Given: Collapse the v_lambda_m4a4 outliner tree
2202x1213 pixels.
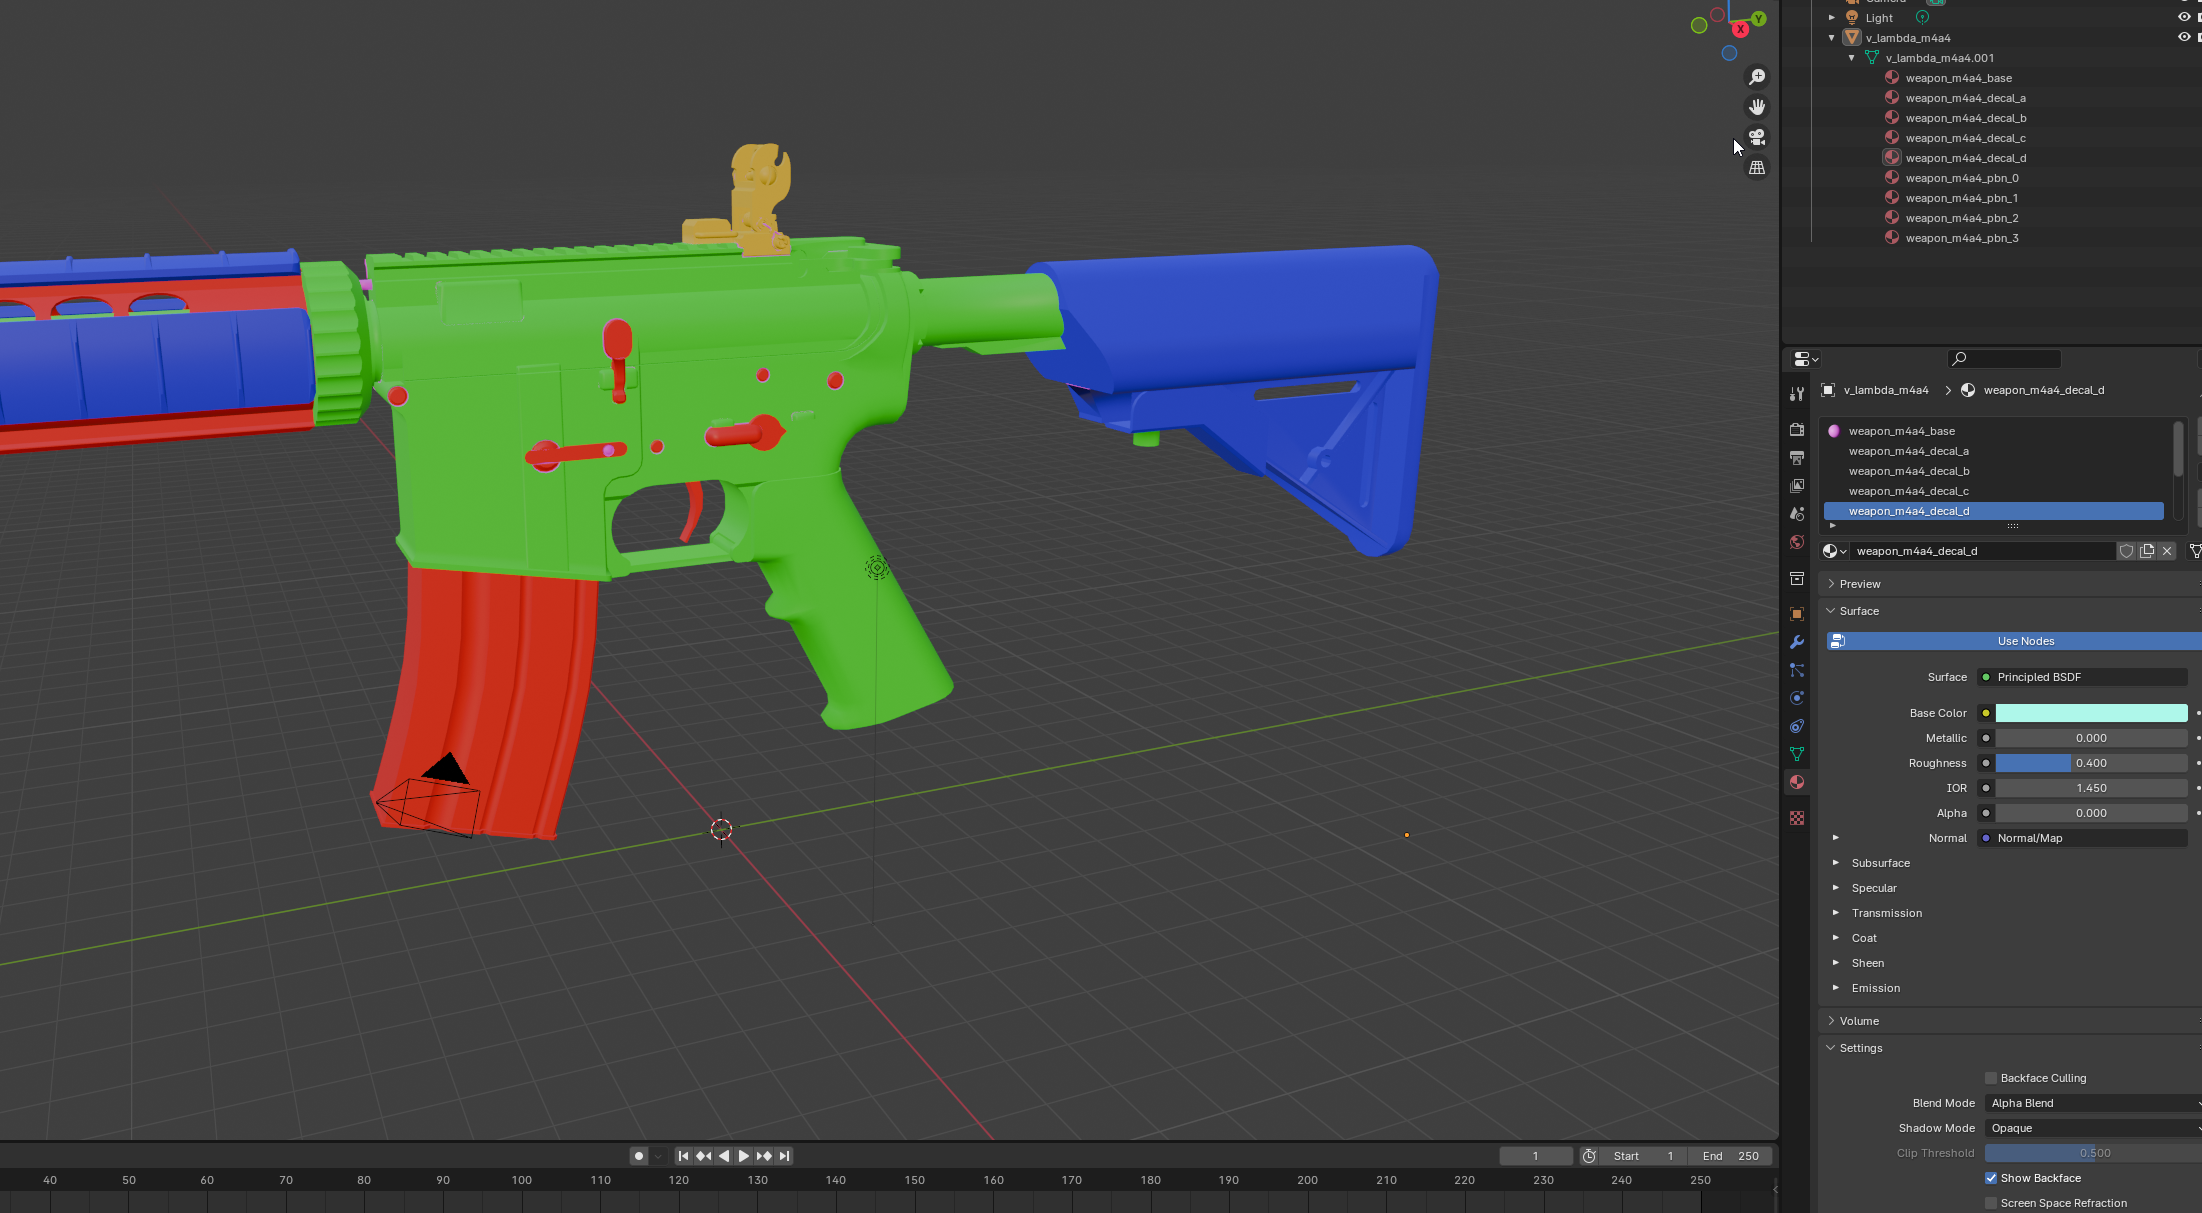Looking at the screenshot, I should [x=1832, y=38].
